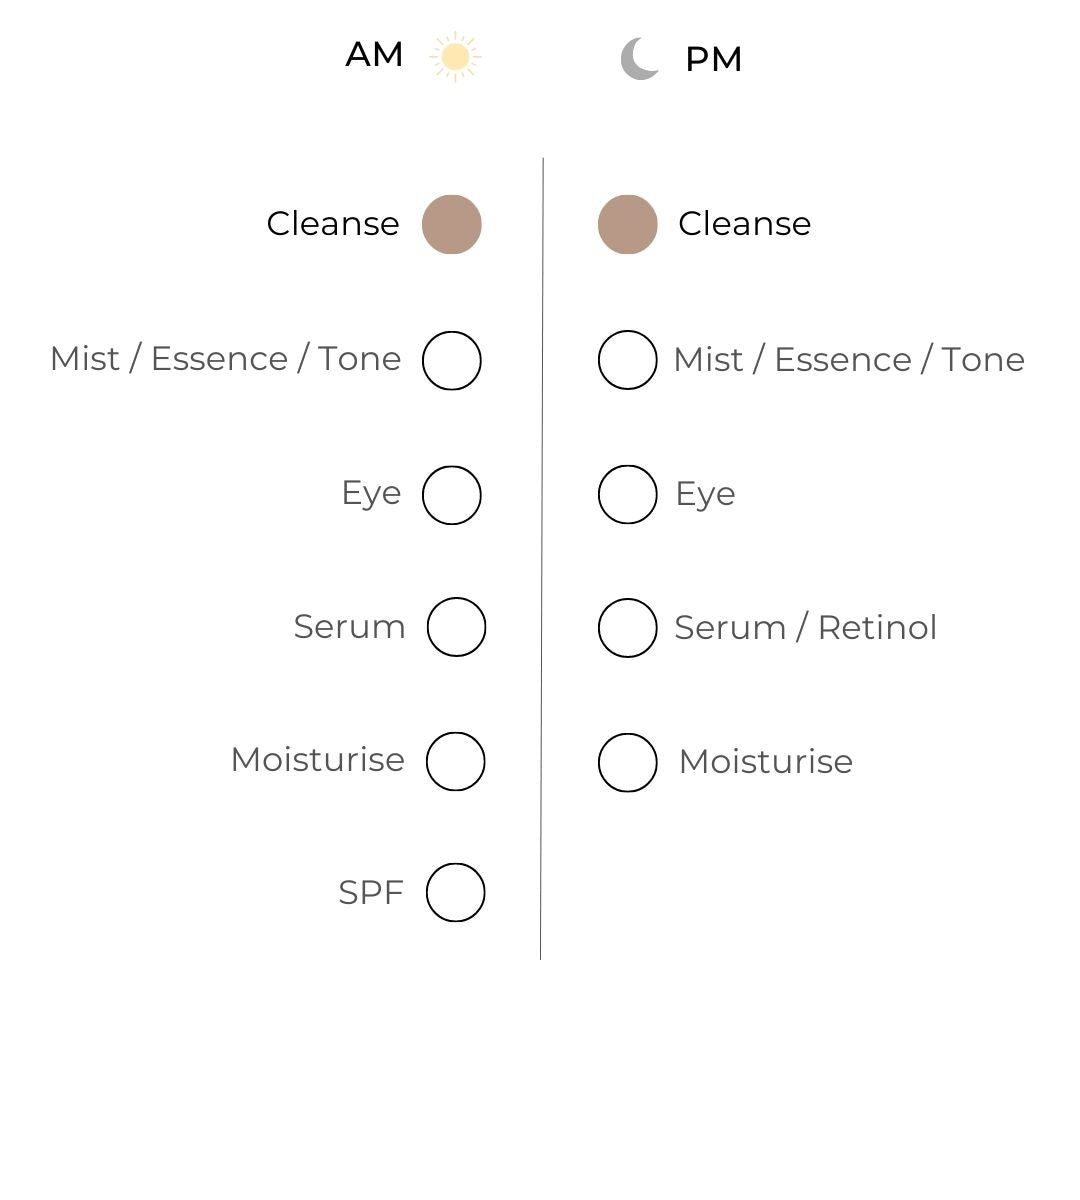Select the AM heading text

pyautogui.click(x=374, y=55)
